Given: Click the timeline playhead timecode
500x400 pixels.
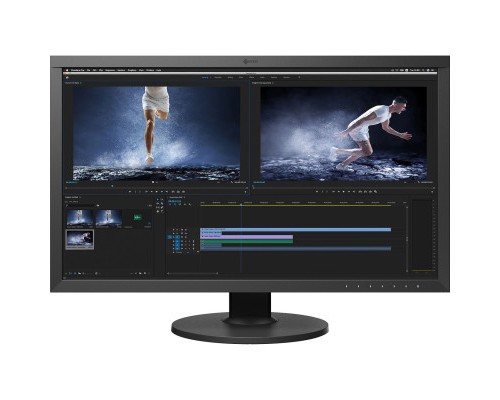Looking at the screenshot, I should click(175, 201).
